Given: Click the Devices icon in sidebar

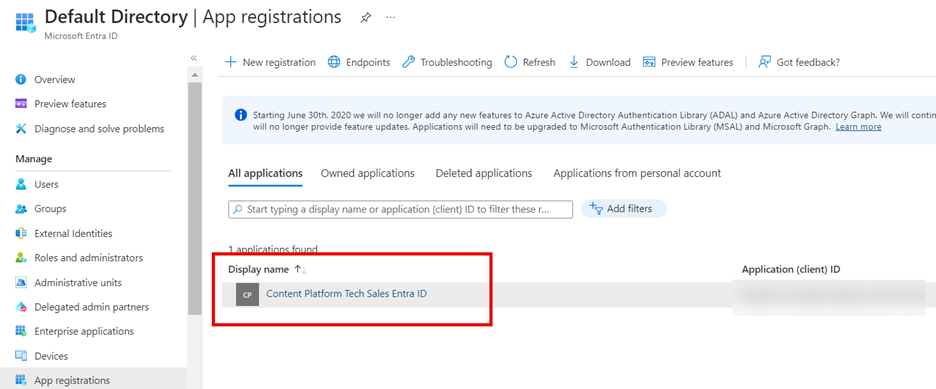Looking at the screenshot, I should [x=21, y=356].
